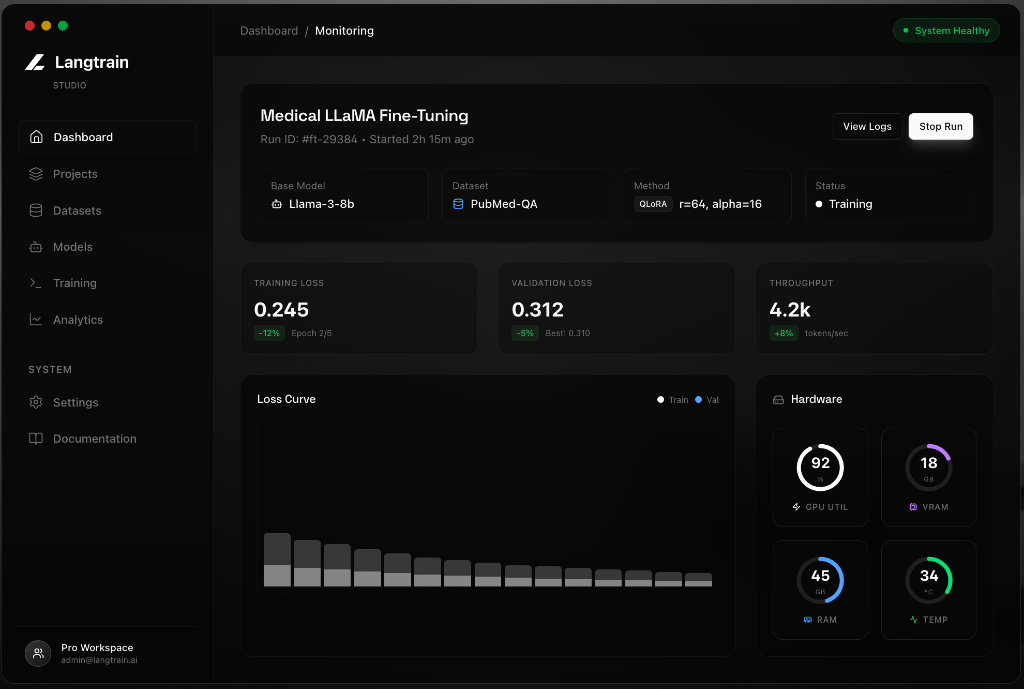
Task: Click the GPU Util circular gauge
Action: [x=820, y=468]
